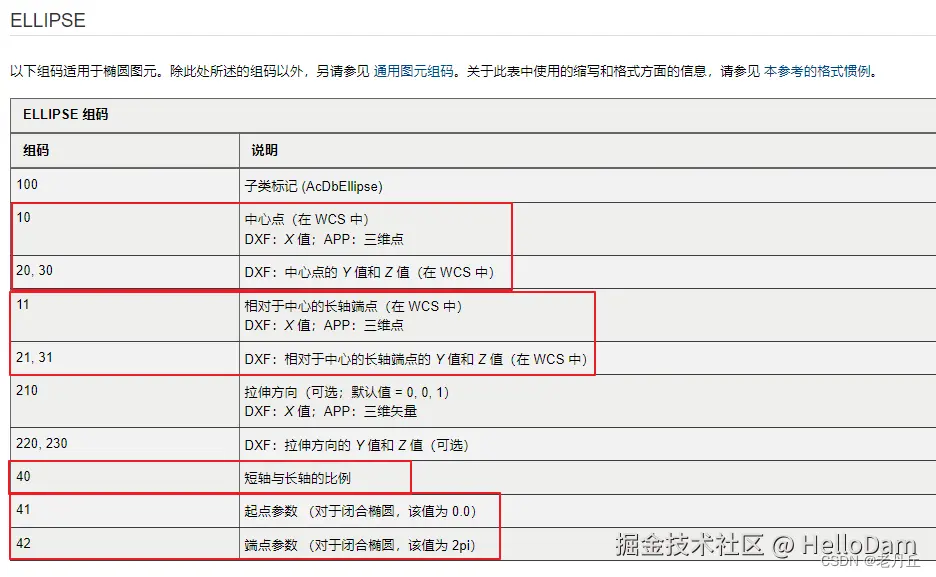Click group code 11 in red box
936x577 pixels.
coord(22,305)
